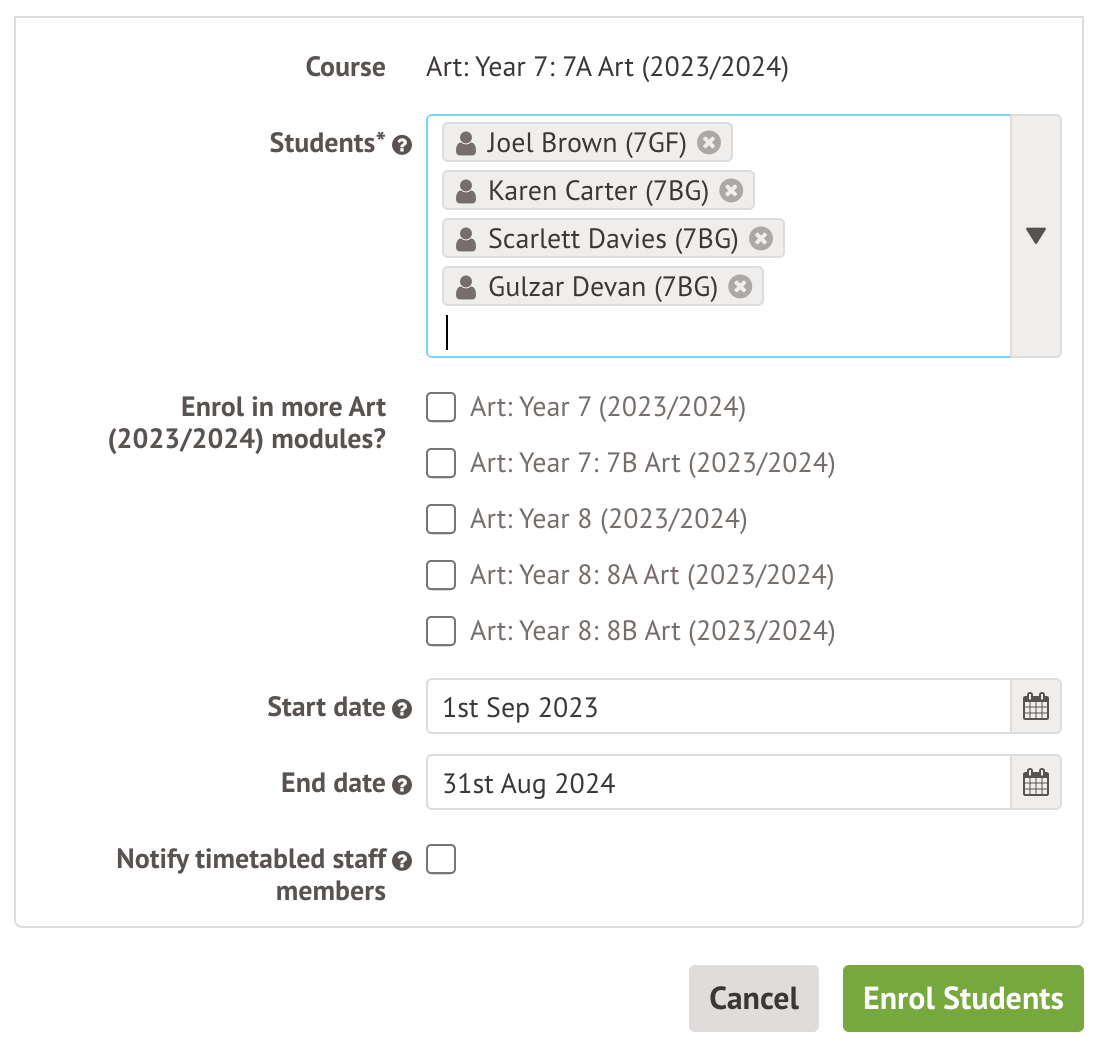Viewport: 1102px width, 1048px height.
Task: Remove Scarlett Davies student tag
Action: click(x=761, y=239)
